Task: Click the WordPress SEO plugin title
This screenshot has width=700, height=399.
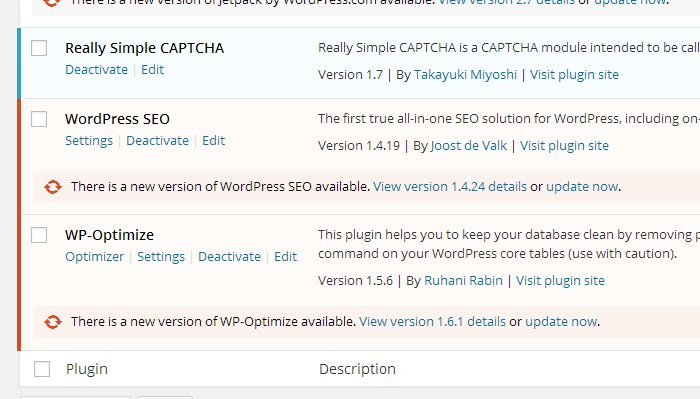Action: (117, 119)
